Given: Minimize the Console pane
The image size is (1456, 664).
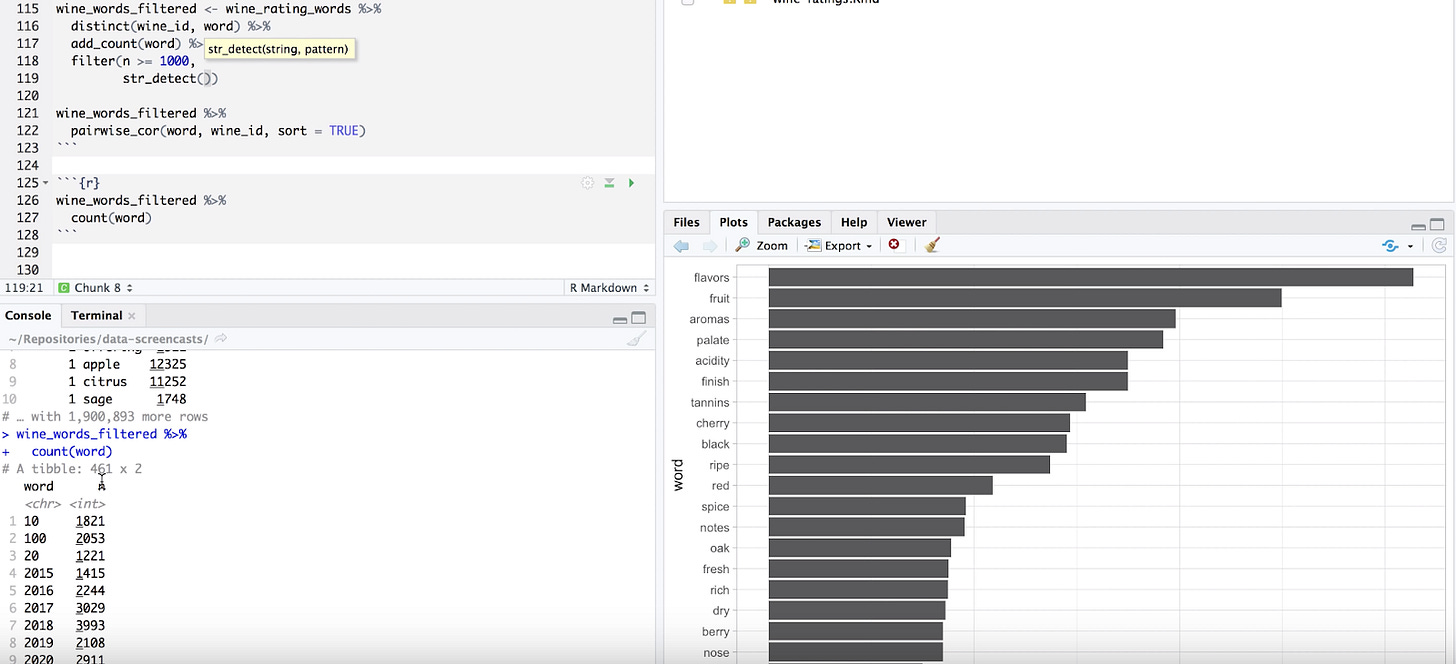Looking at the screenshot, I should [x=620, y=319].
